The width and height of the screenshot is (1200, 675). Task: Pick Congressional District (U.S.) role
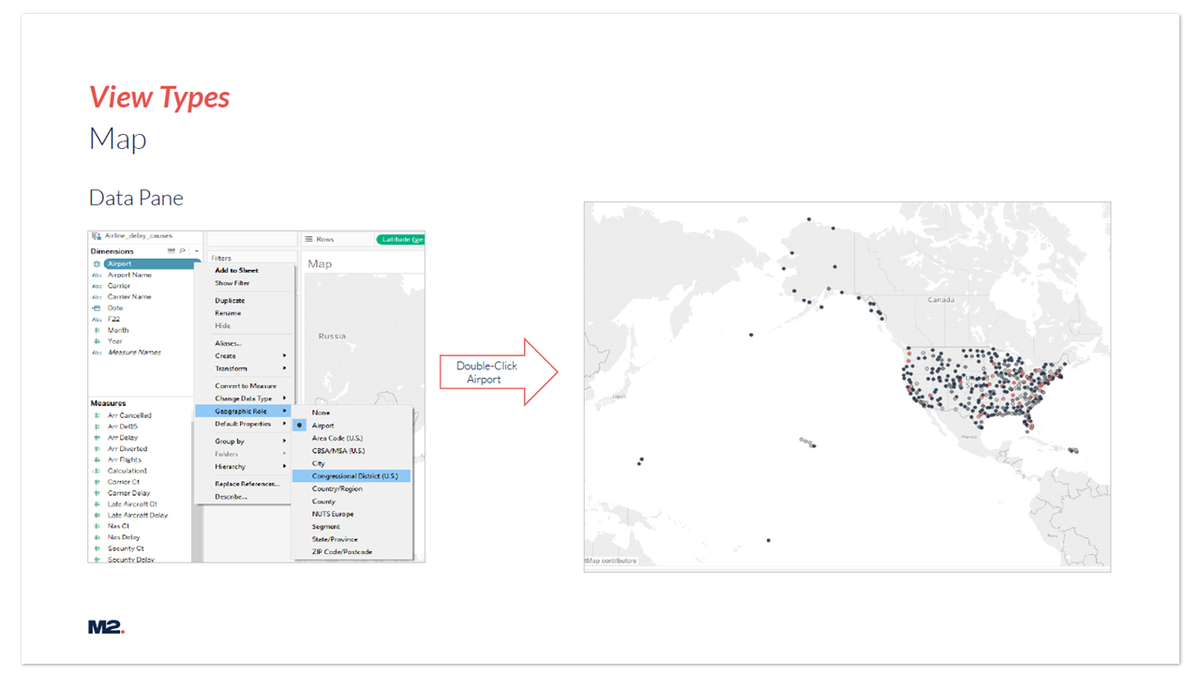352,476
